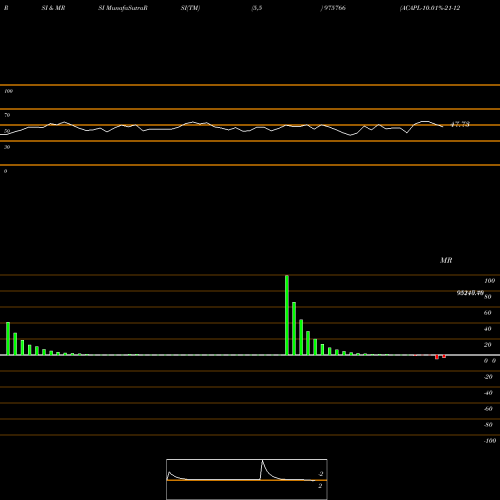Viewport: 500px width, 500px height.
Task: Click the (5,5 parameter text in header
Action: coord(257,8)
